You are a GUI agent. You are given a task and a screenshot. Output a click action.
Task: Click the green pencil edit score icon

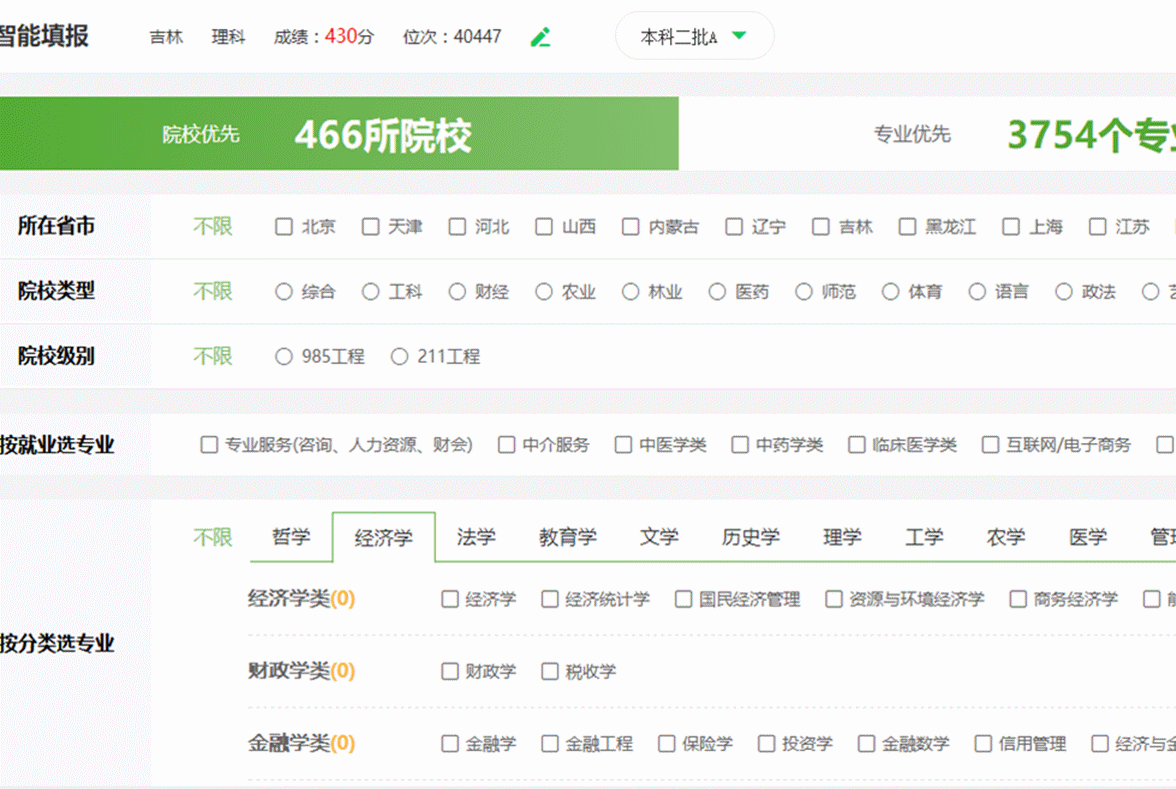[x=541, y=37]
